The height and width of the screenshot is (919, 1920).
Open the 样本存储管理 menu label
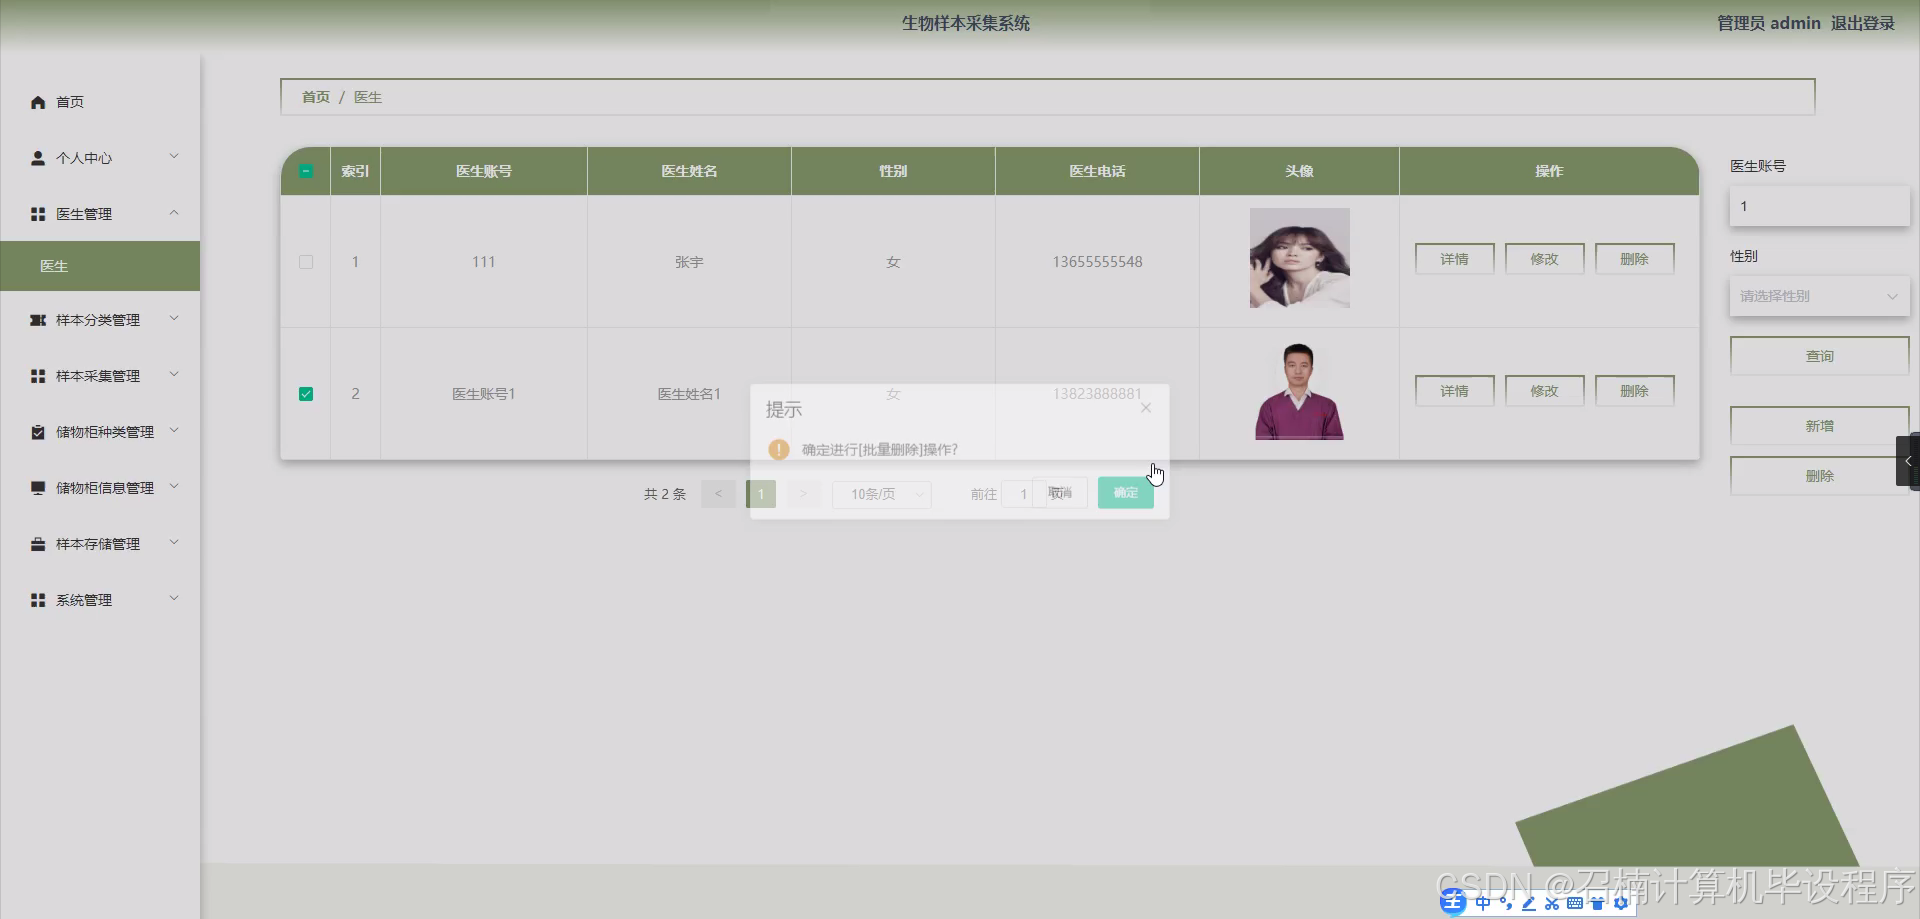point(98,544)
